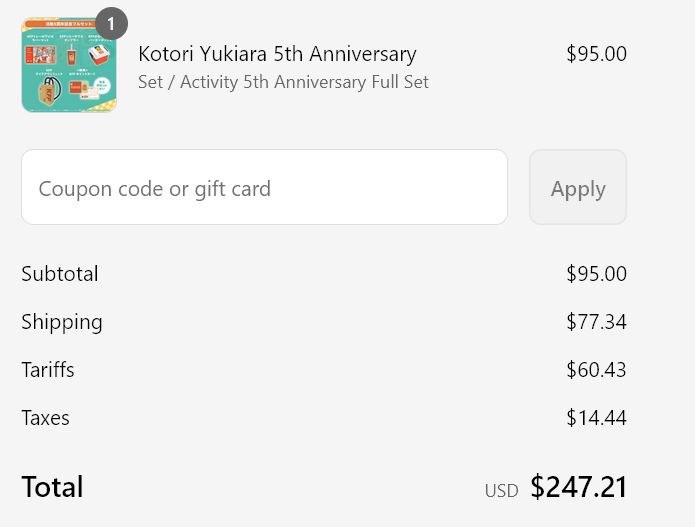Click the Kotori Yukiara product thumbnail
Image resolution: width=695 pixels, height=527 pixels.
pos(68,65)
